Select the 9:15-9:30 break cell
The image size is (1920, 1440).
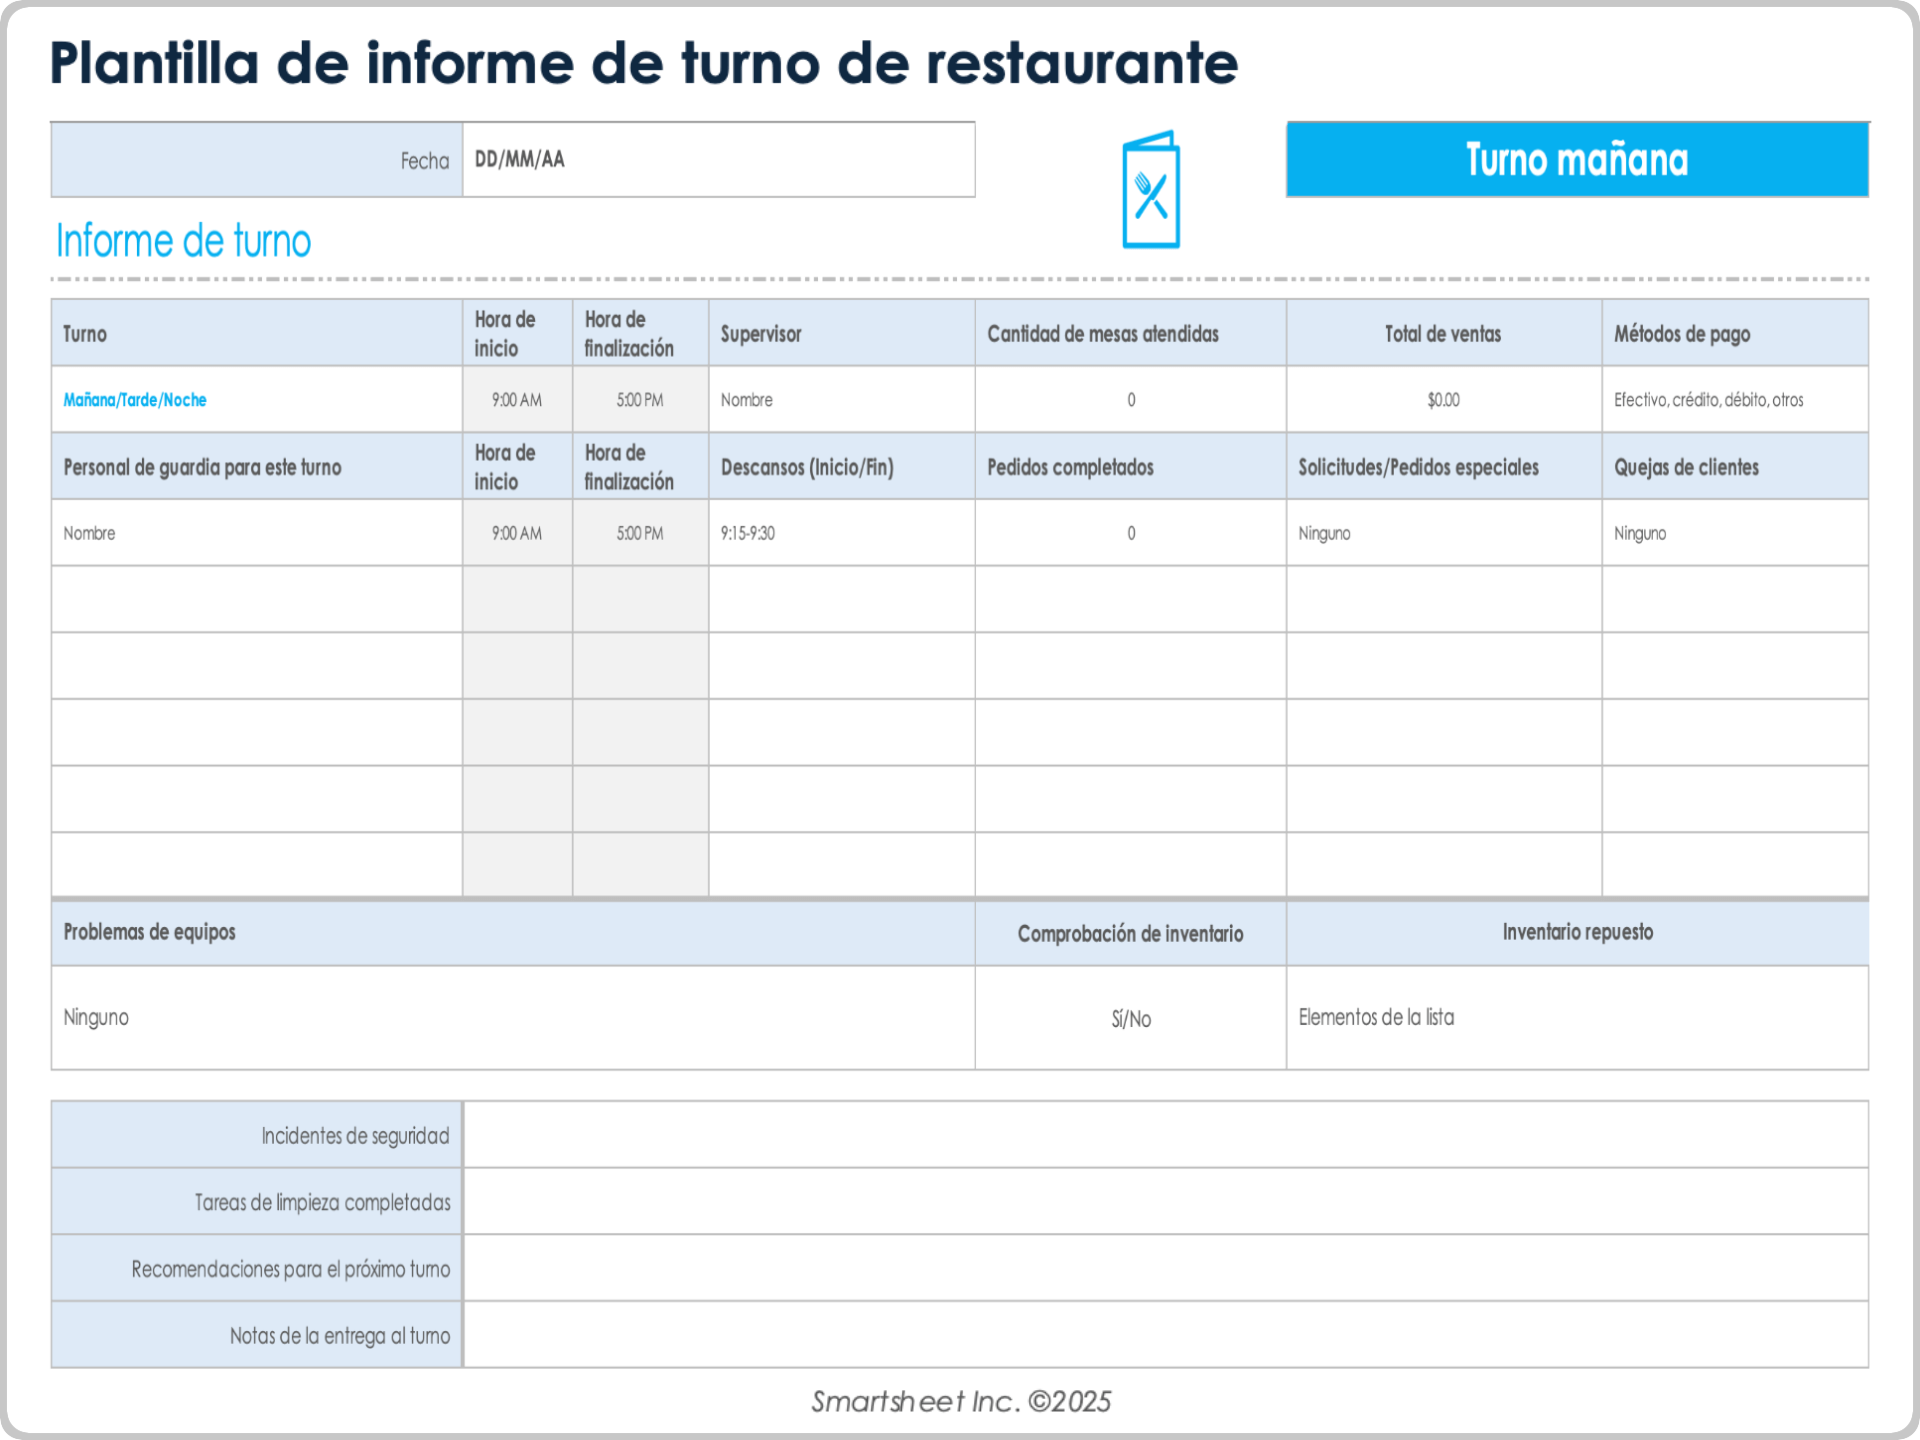842,533
